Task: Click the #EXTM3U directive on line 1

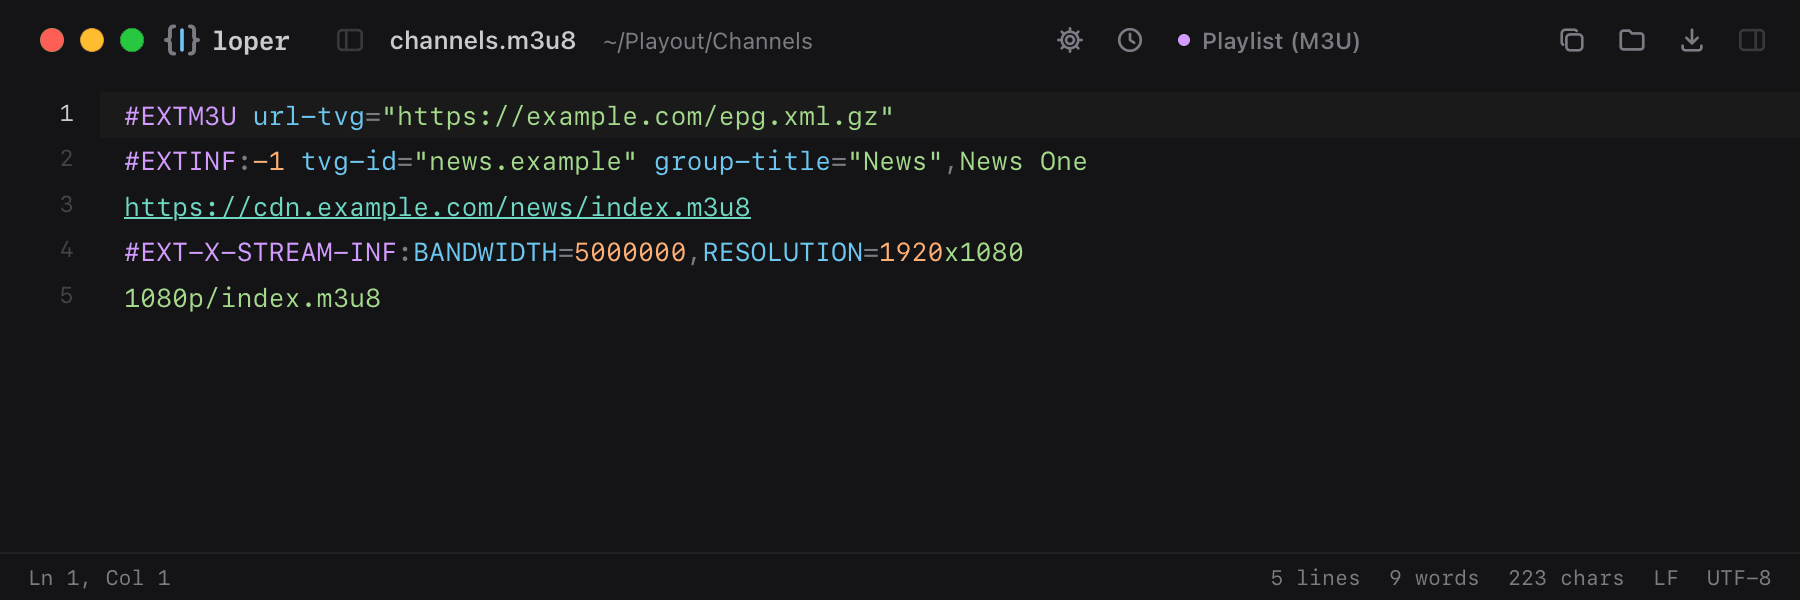Action: (180, 116)
